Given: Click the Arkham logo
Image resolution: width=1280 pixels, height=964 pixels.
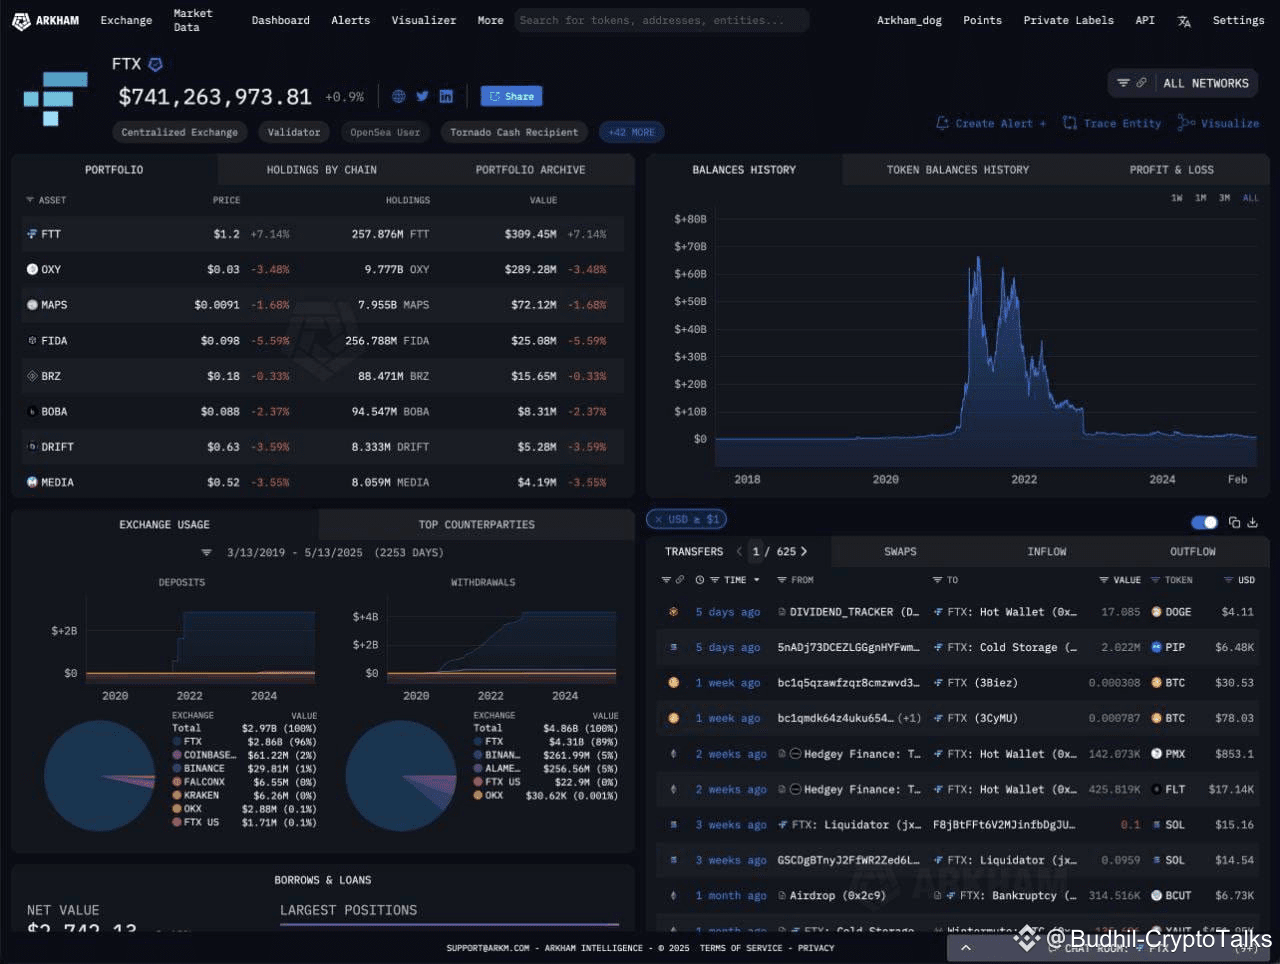Looking at the screenshot, I should pos(46,20).
